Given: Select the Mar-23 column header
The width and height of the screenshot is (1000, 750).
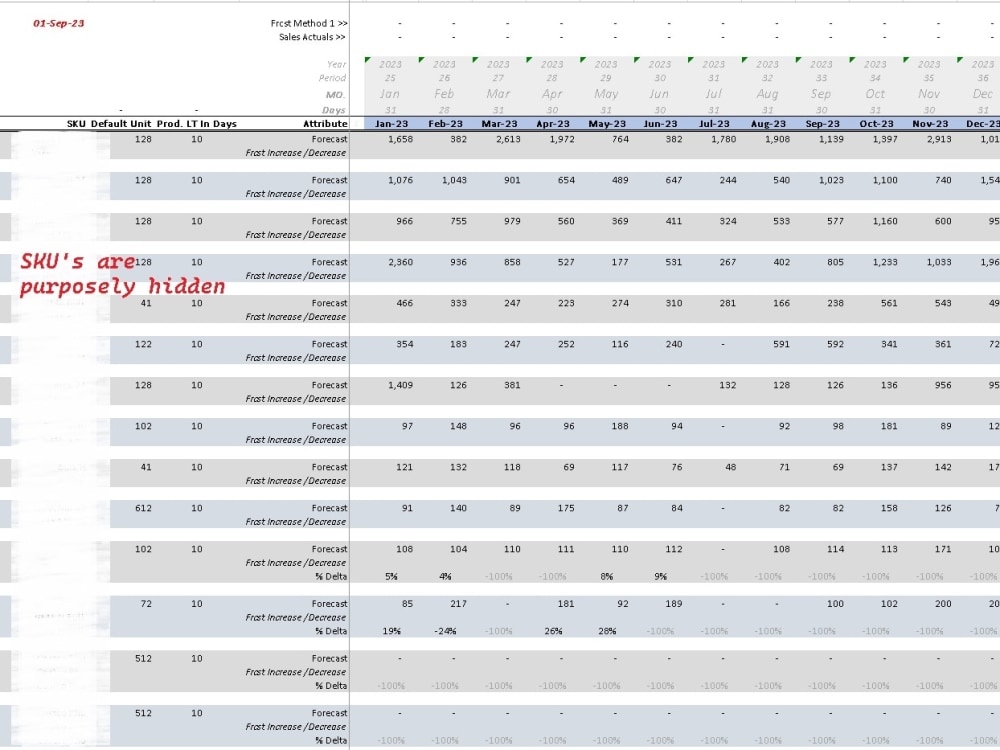Looking at the screenshot, I should pos(499,124).
